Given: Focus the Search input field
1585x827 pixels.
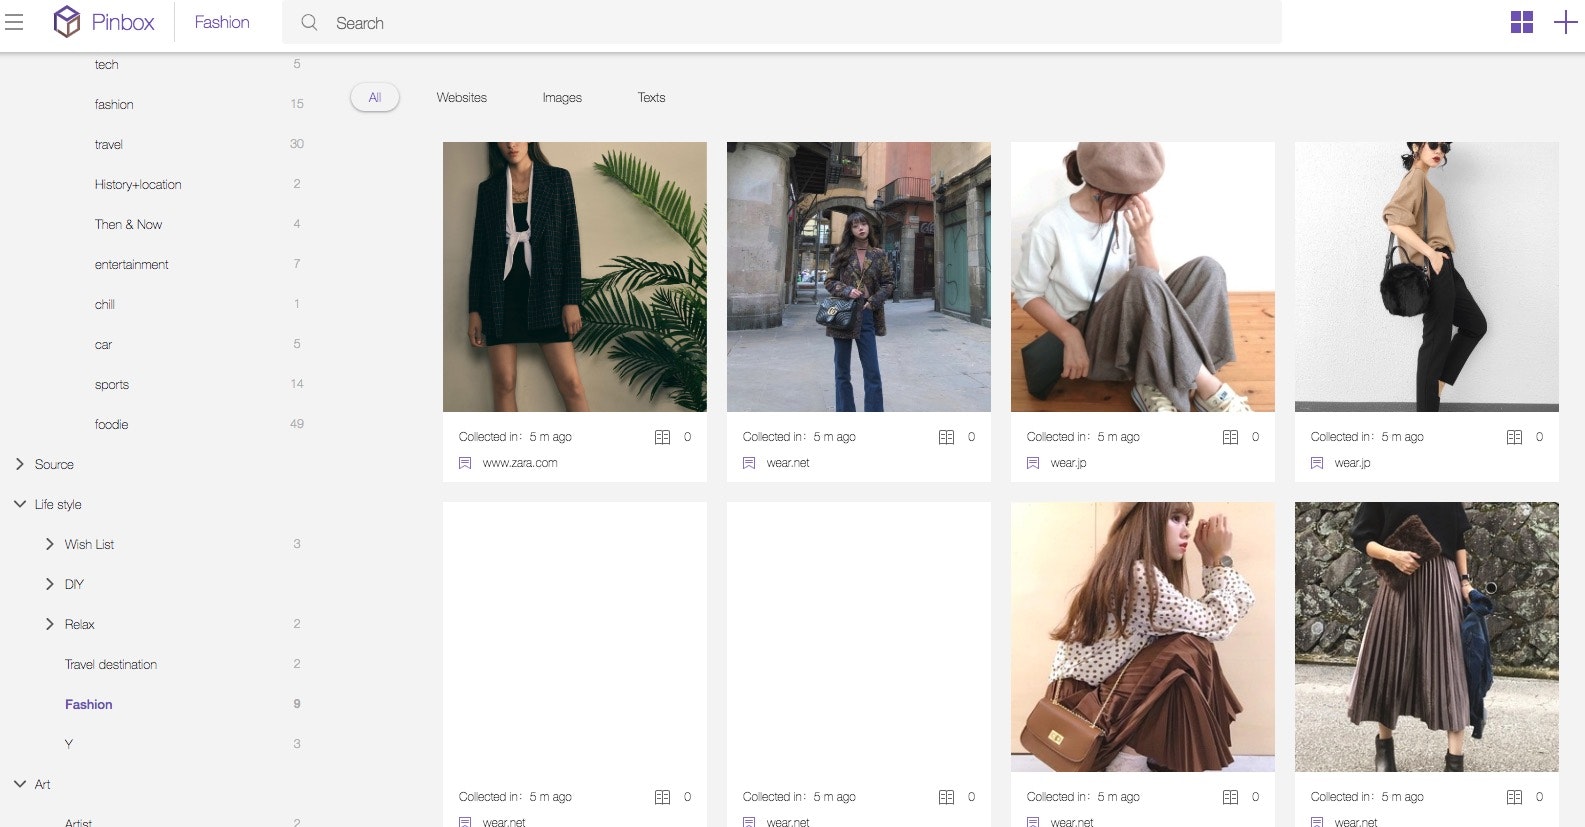Looking at the screenshot, I should [782, 22].
